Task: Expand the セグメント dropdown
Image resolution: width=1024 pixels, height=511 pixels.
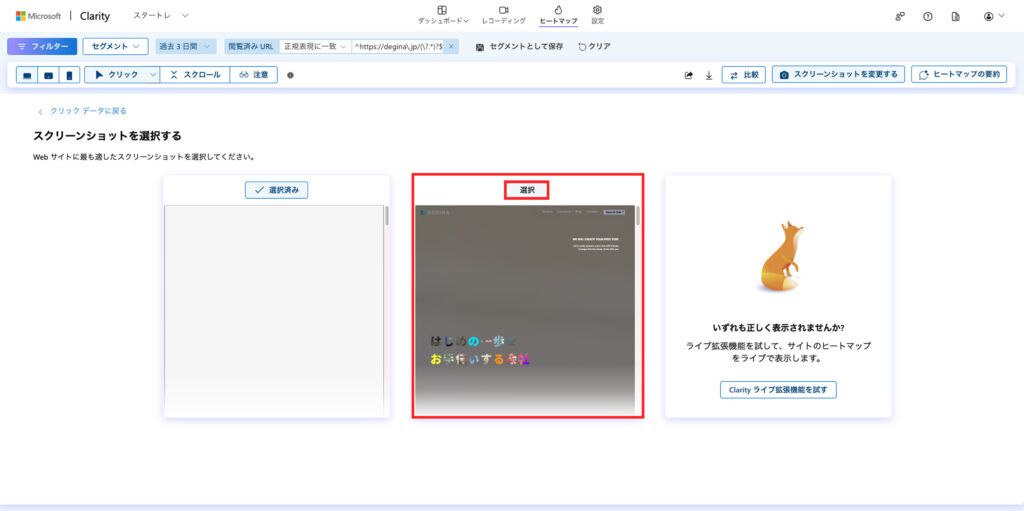Action: click(115, 46)
